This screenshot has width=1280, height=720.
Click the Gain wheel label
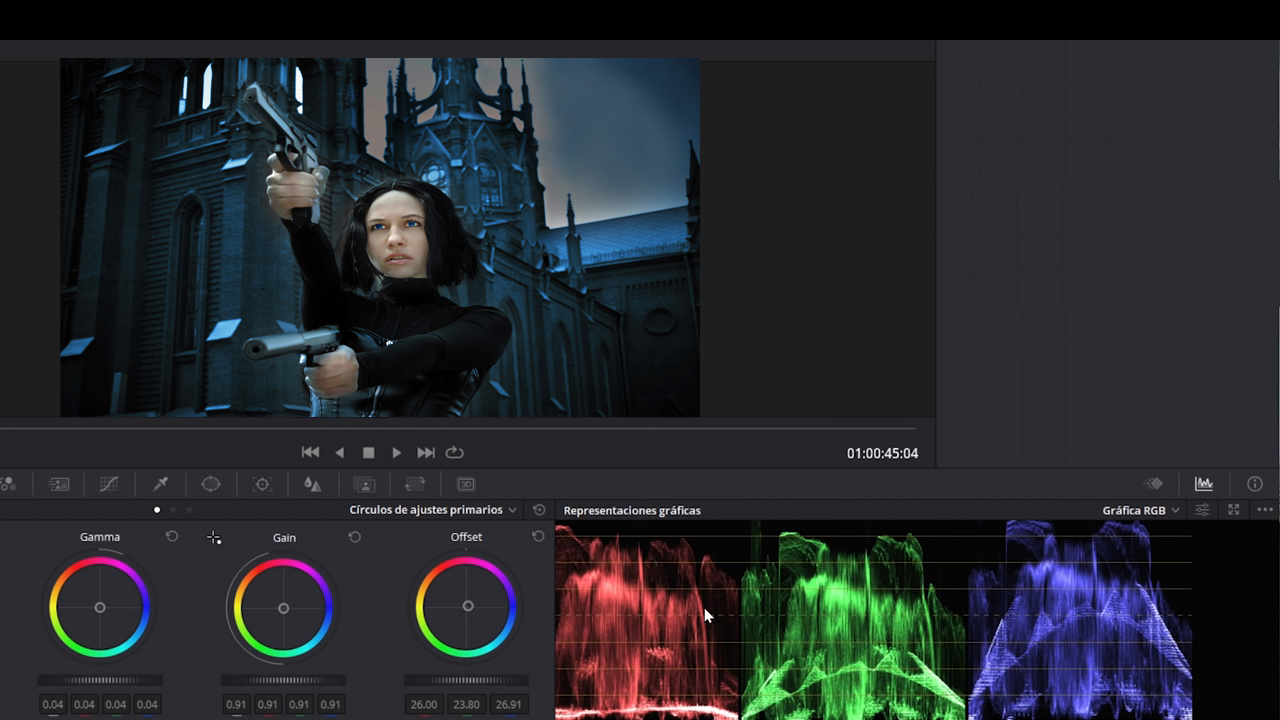[284, 537]
